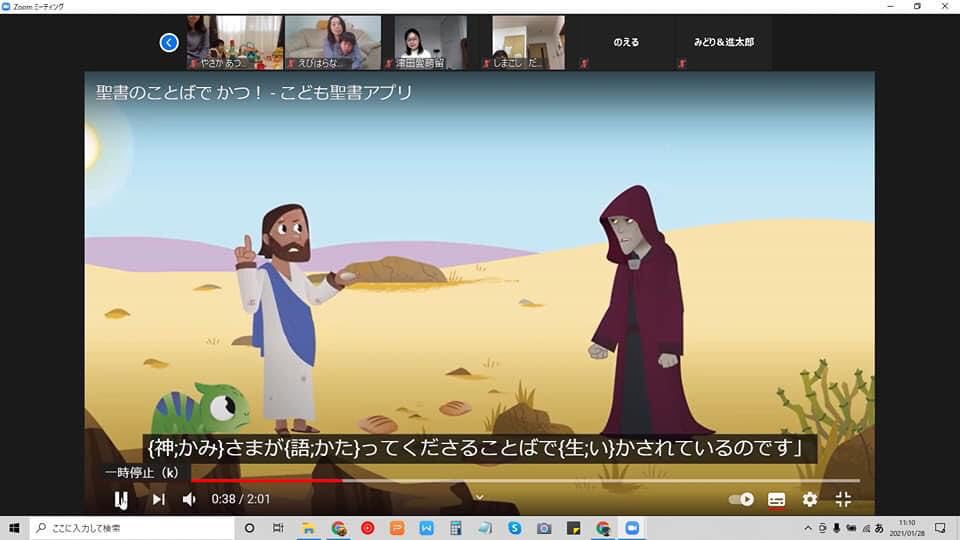Viewport: 960px width, 540px height.
Task: Select みどり＆進太郎 participant tile
Action: coord(724,42)
